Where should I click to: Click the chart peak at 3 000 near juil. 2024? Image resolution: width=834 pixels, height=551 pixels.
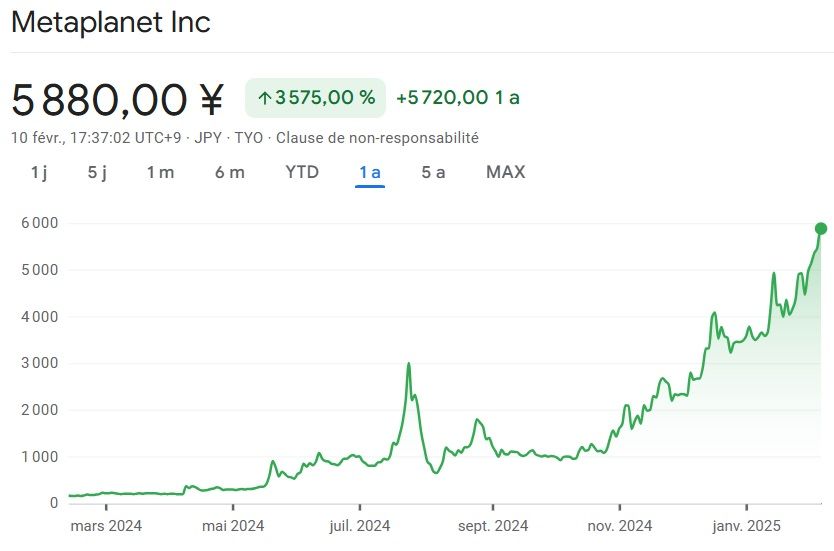coord(408,364)
